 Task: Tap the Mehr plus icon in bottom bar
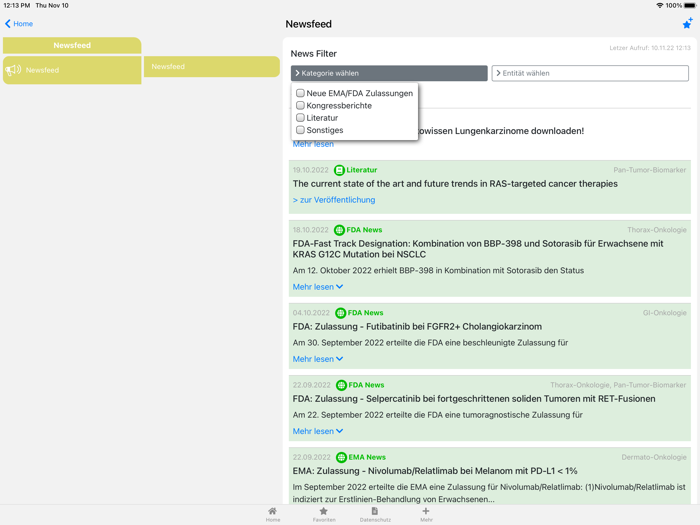click(426, 513)
